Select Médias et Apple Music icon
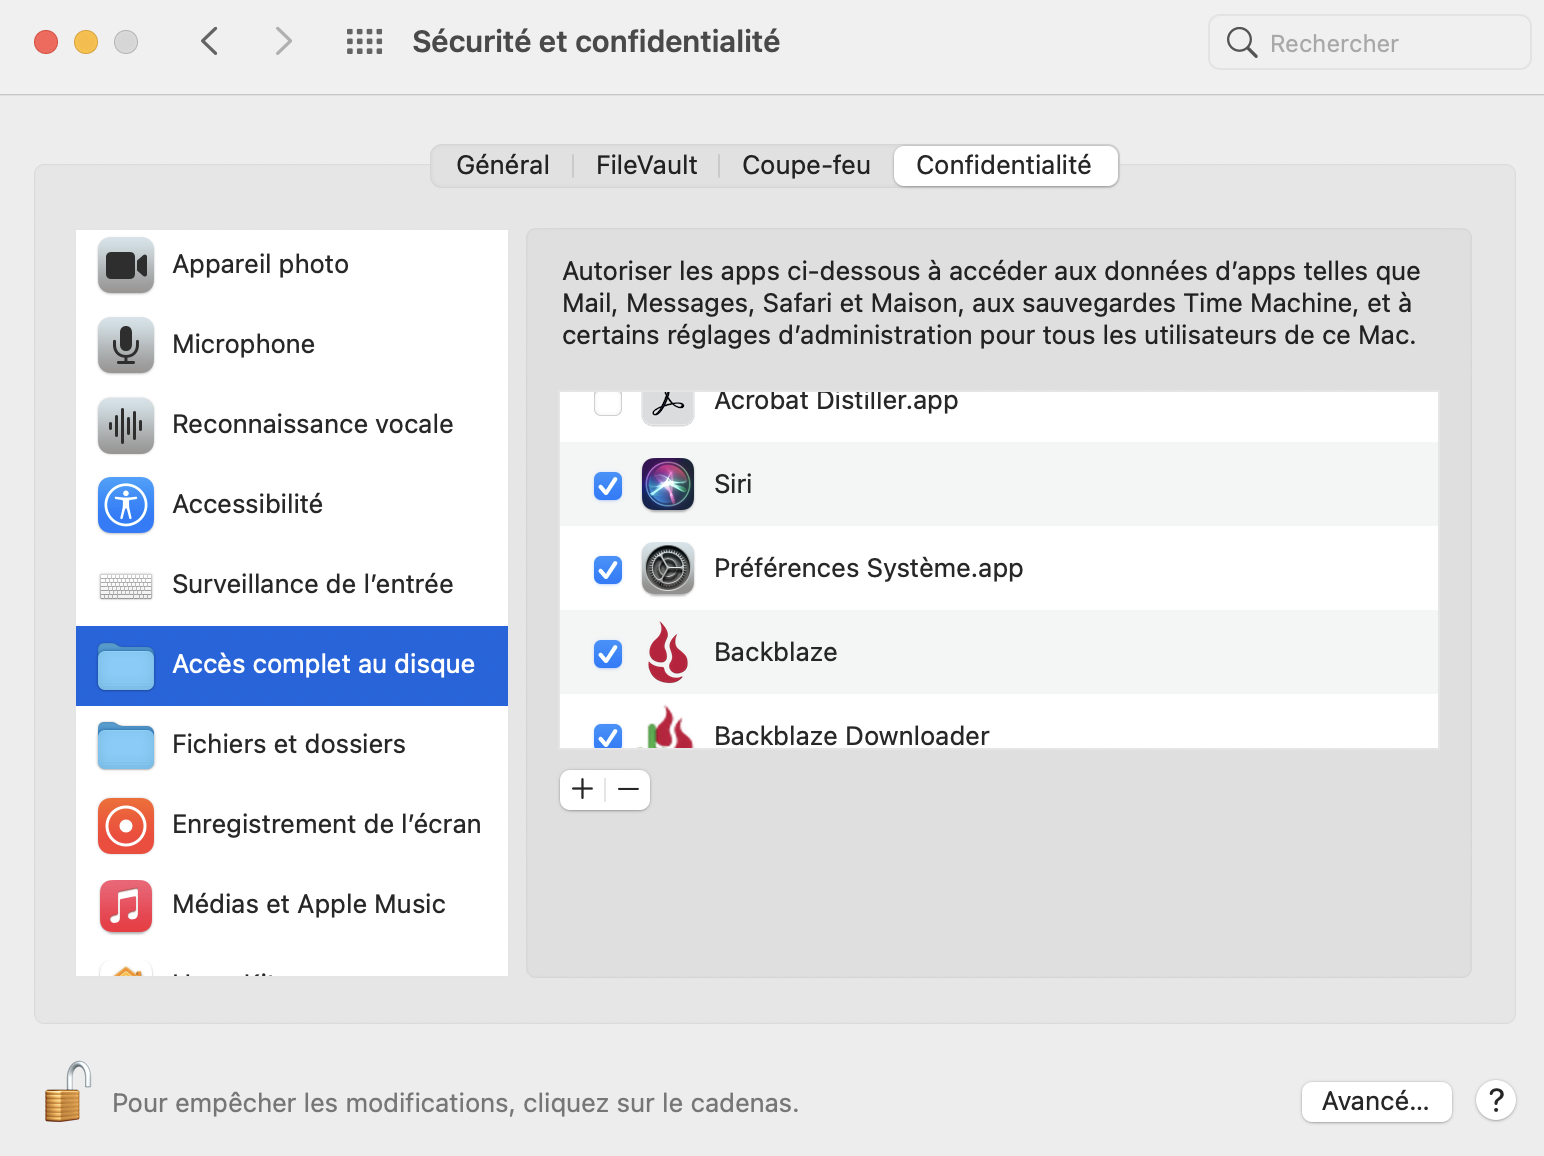 [x=126, y=905]
